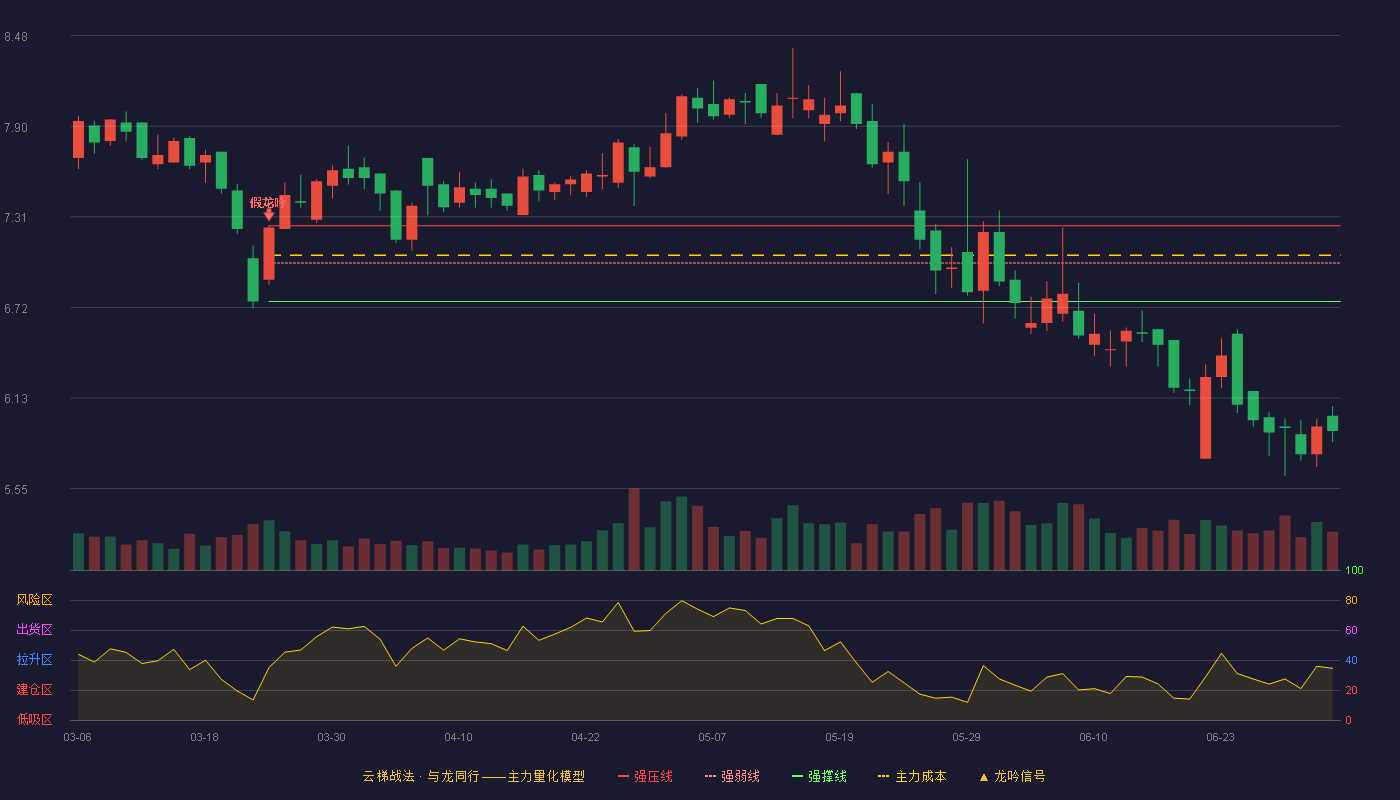Select the 03-06 date axis label
This screenshot has width=1400, height=800.
pyautogui.click(x=77, y=737)
